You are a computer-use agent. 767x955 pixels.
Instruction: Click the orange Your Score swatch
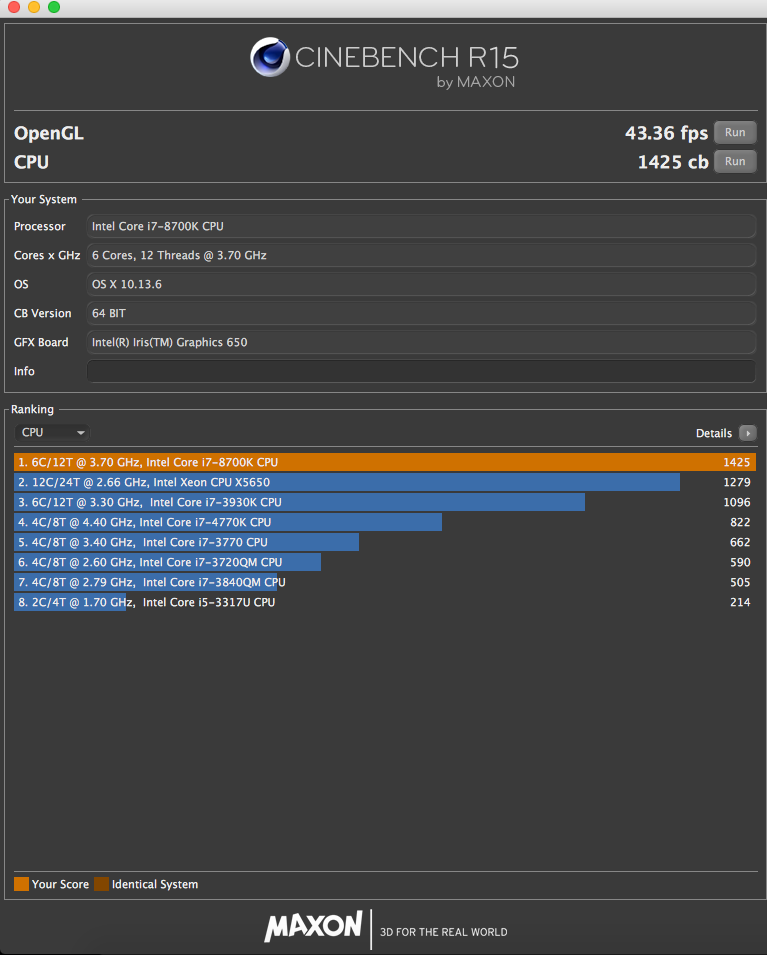(21, 884)
